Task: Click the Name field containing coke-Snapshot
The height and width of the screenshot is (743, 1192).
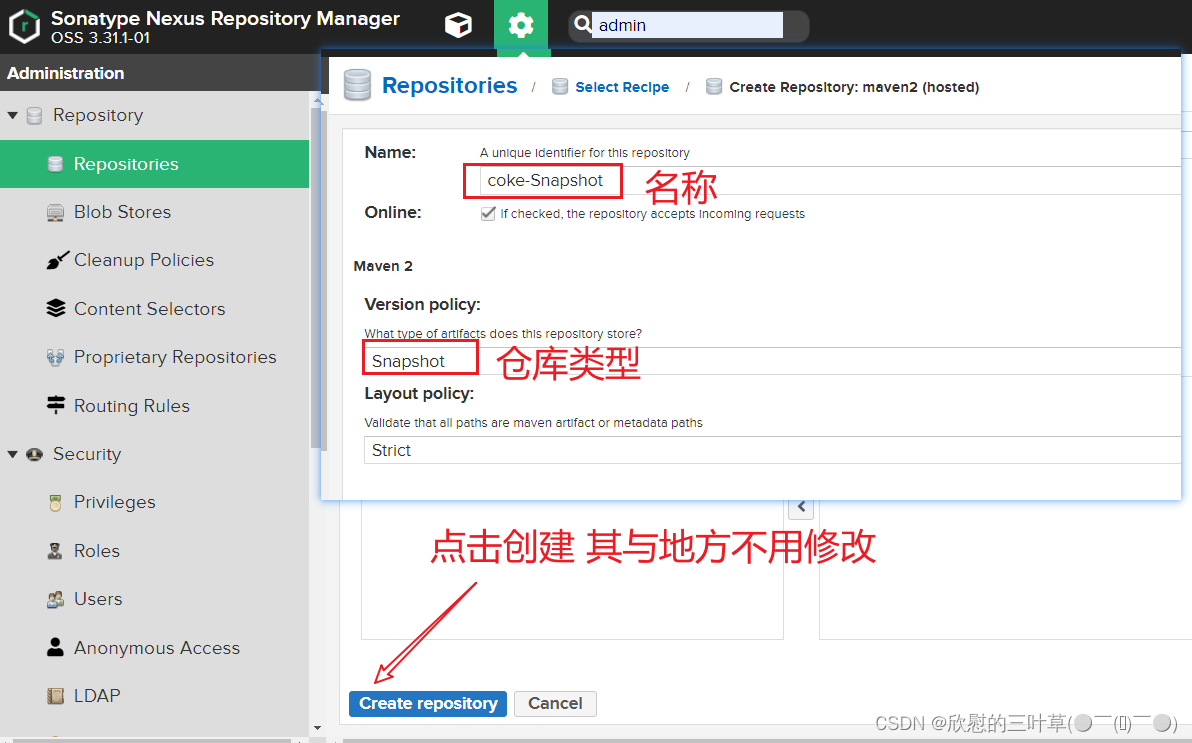Action: click(x=829, y=180)
